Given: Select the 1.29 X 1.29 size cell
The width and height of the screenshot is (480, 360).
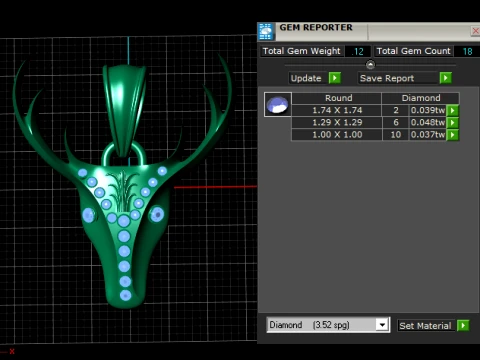Looking at the screenshot, I should point(337,123).
